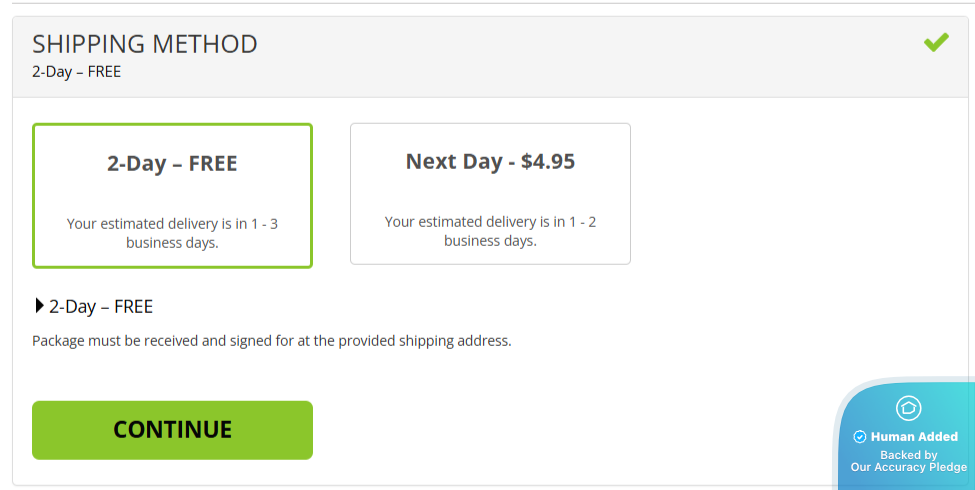Click the signature requirement notice text
This screenshot has width=975, height=490.
click(x=271, y=341)
